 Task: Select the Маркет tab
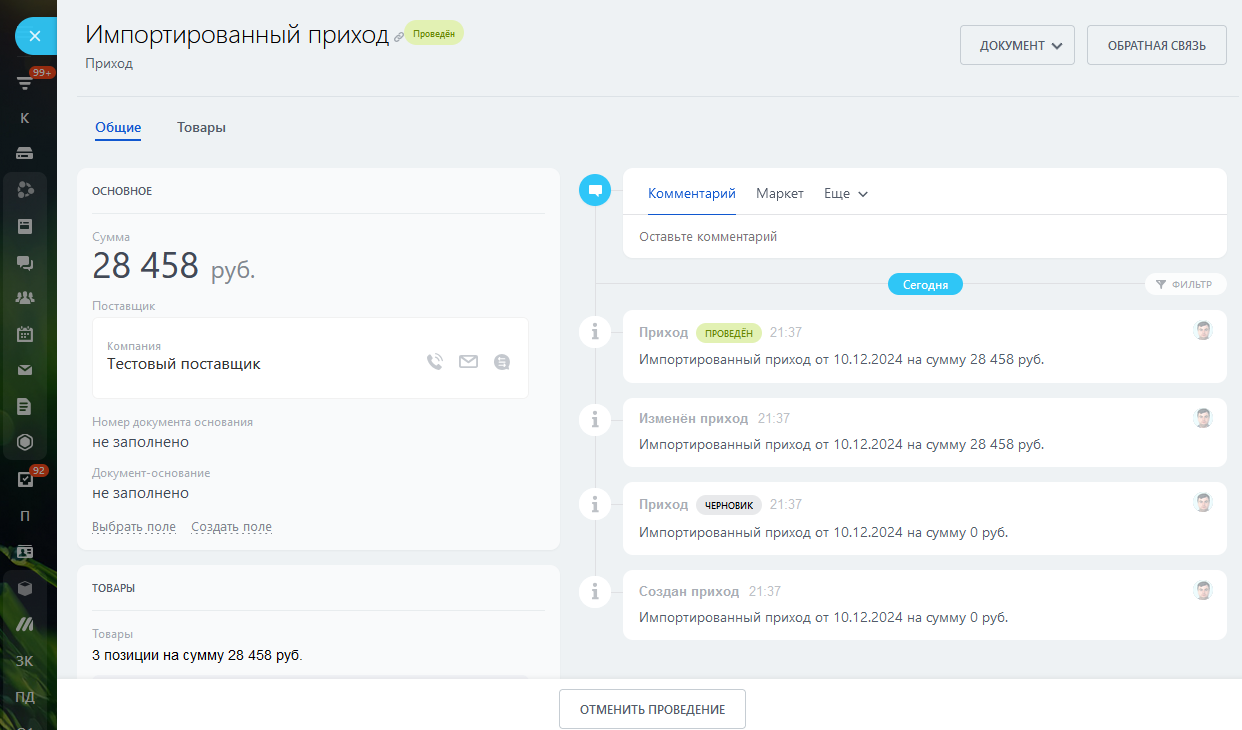(780, 194)
